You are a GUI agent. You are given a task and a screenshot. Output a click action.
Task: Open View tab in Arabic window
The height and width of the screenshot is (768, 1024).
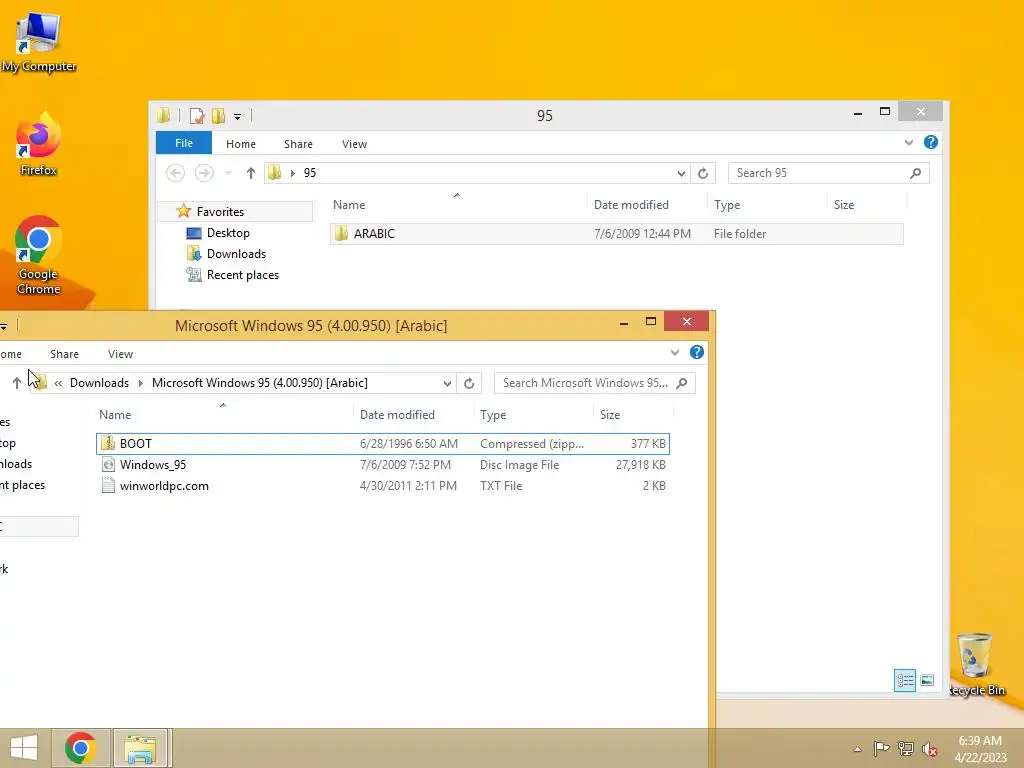pos(120,354)
